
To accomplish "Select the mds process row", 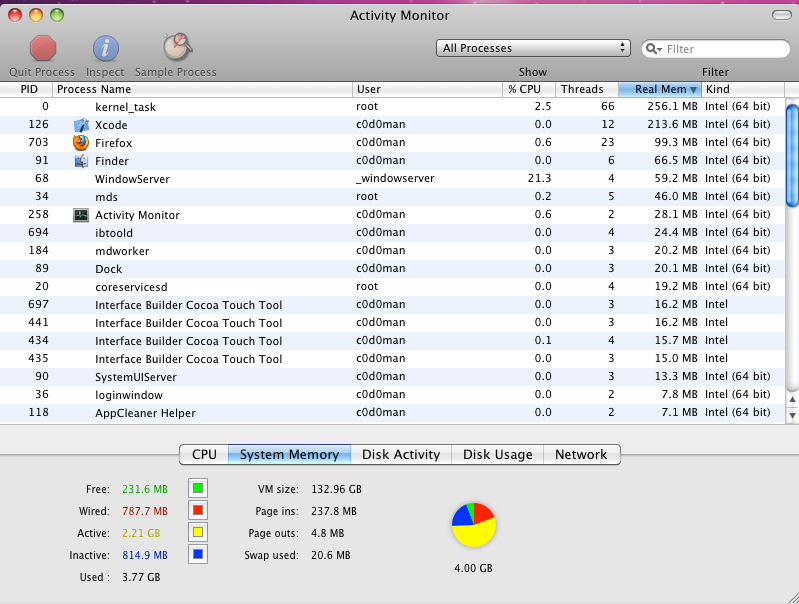I will (392, 197).
